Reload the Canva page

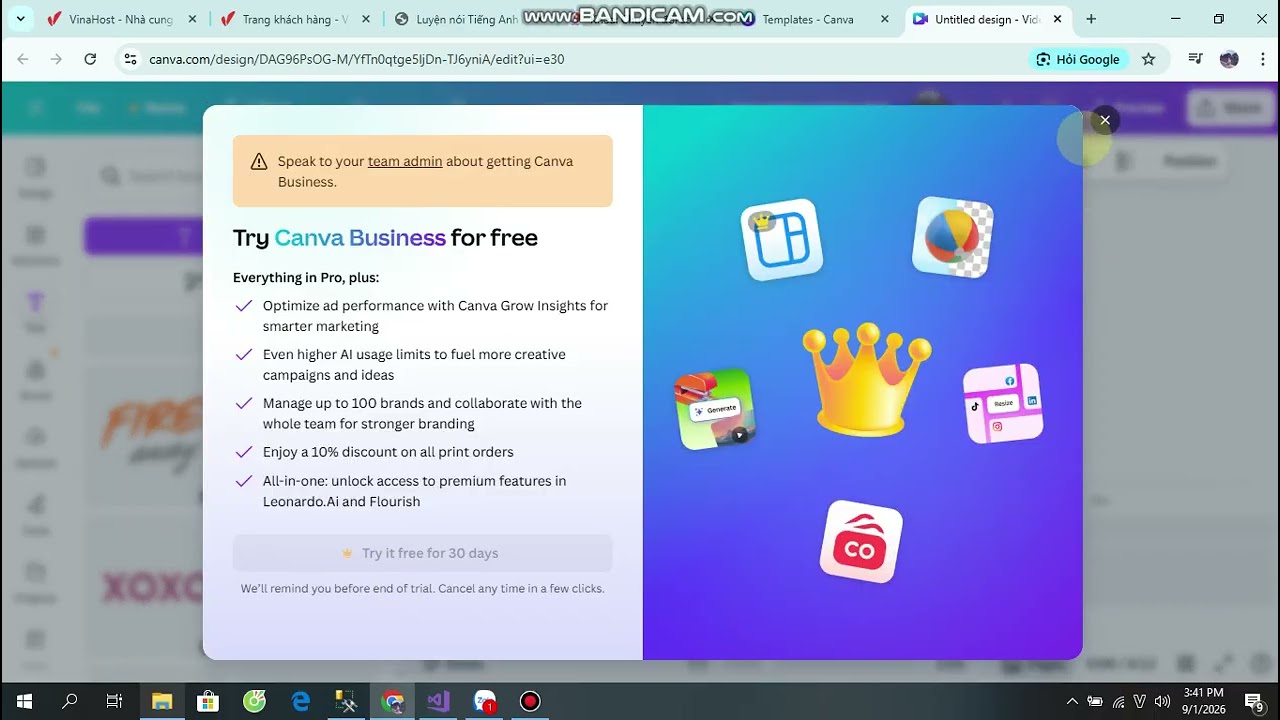point(90,59)
